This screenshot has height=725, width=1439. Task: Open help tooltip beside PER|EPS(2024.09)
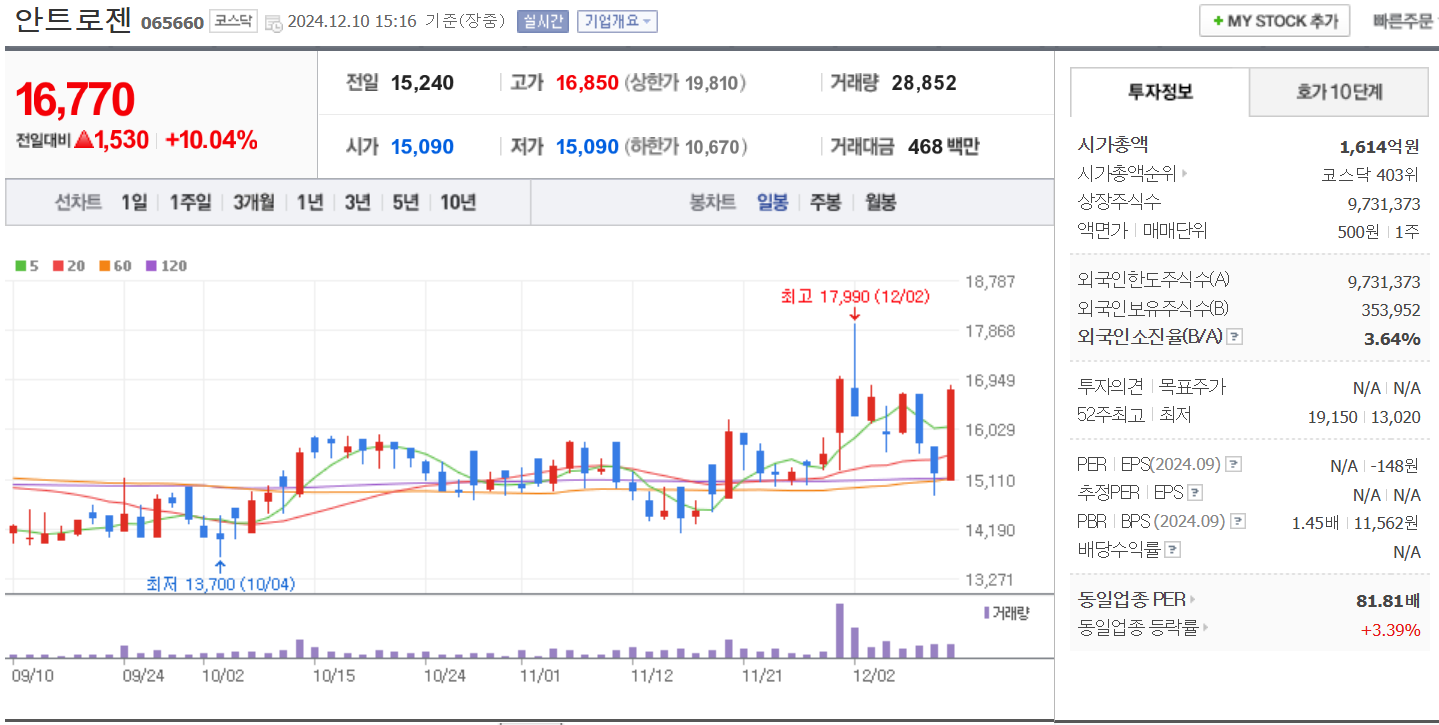pyautogui.click(x=1232, y=465)
